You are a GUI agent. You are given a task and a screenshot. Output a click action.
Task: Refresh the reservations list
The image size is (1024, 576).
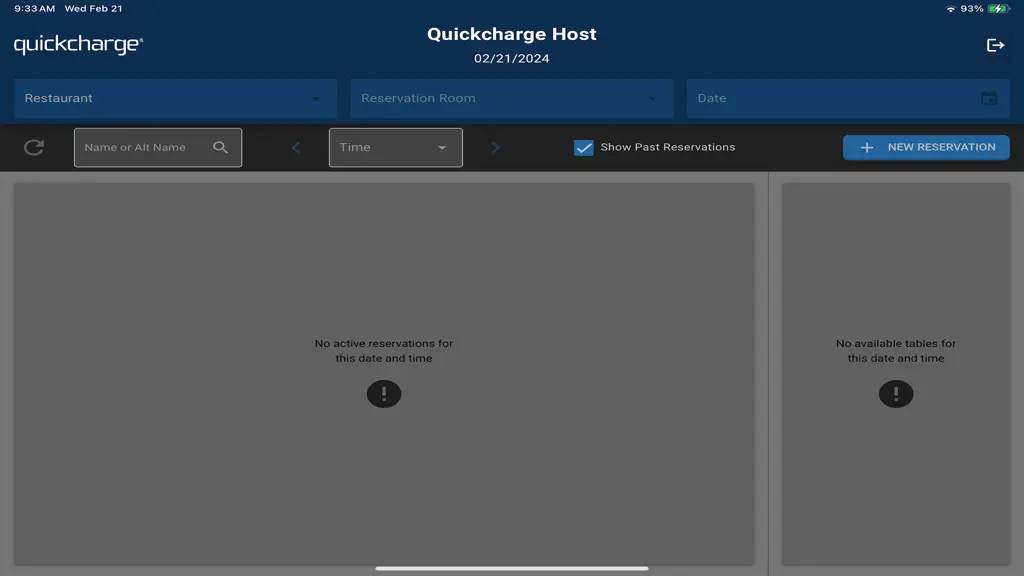[x=34, y=148]
